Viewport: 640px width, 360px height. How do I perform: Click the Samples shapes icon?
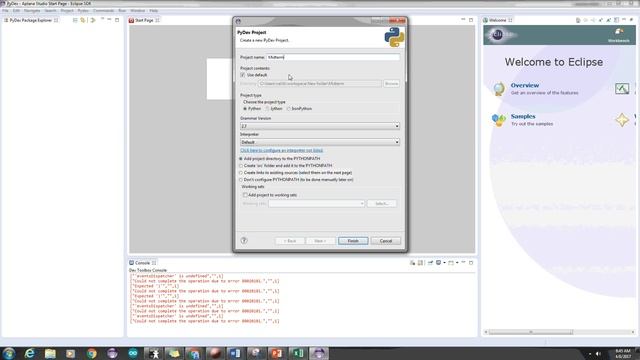[x=499, y=120]
